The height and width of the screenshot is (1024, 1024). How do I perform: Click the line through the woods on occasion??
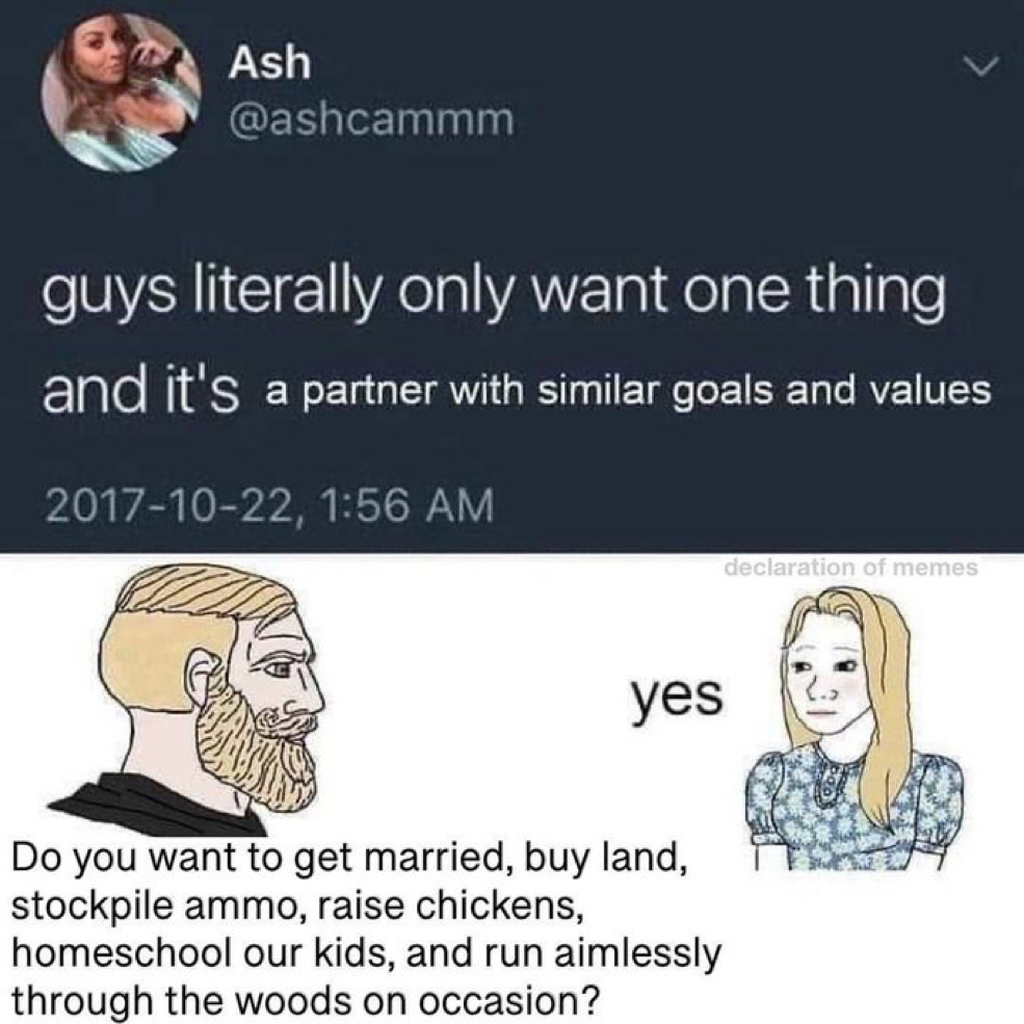[306, 1000]
